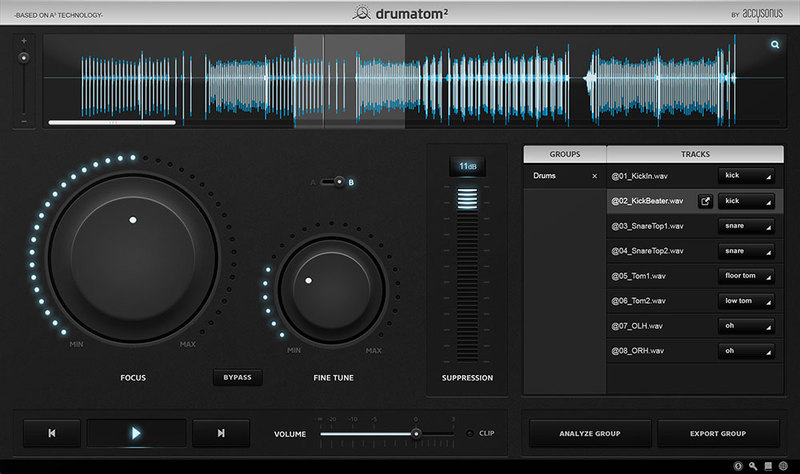The image size is (800, 474).
Task: Click the key icon in the bottom bar
Action: coord(753,466)
